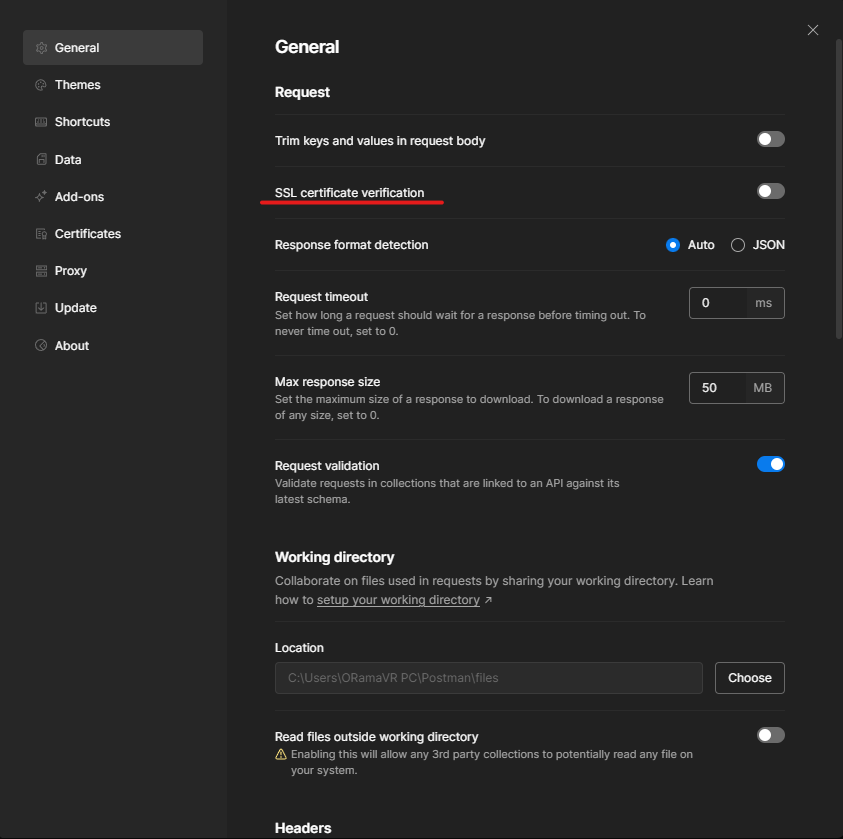Click the Proxy server icon
843x839 pixels.
[x=41, y=271]
